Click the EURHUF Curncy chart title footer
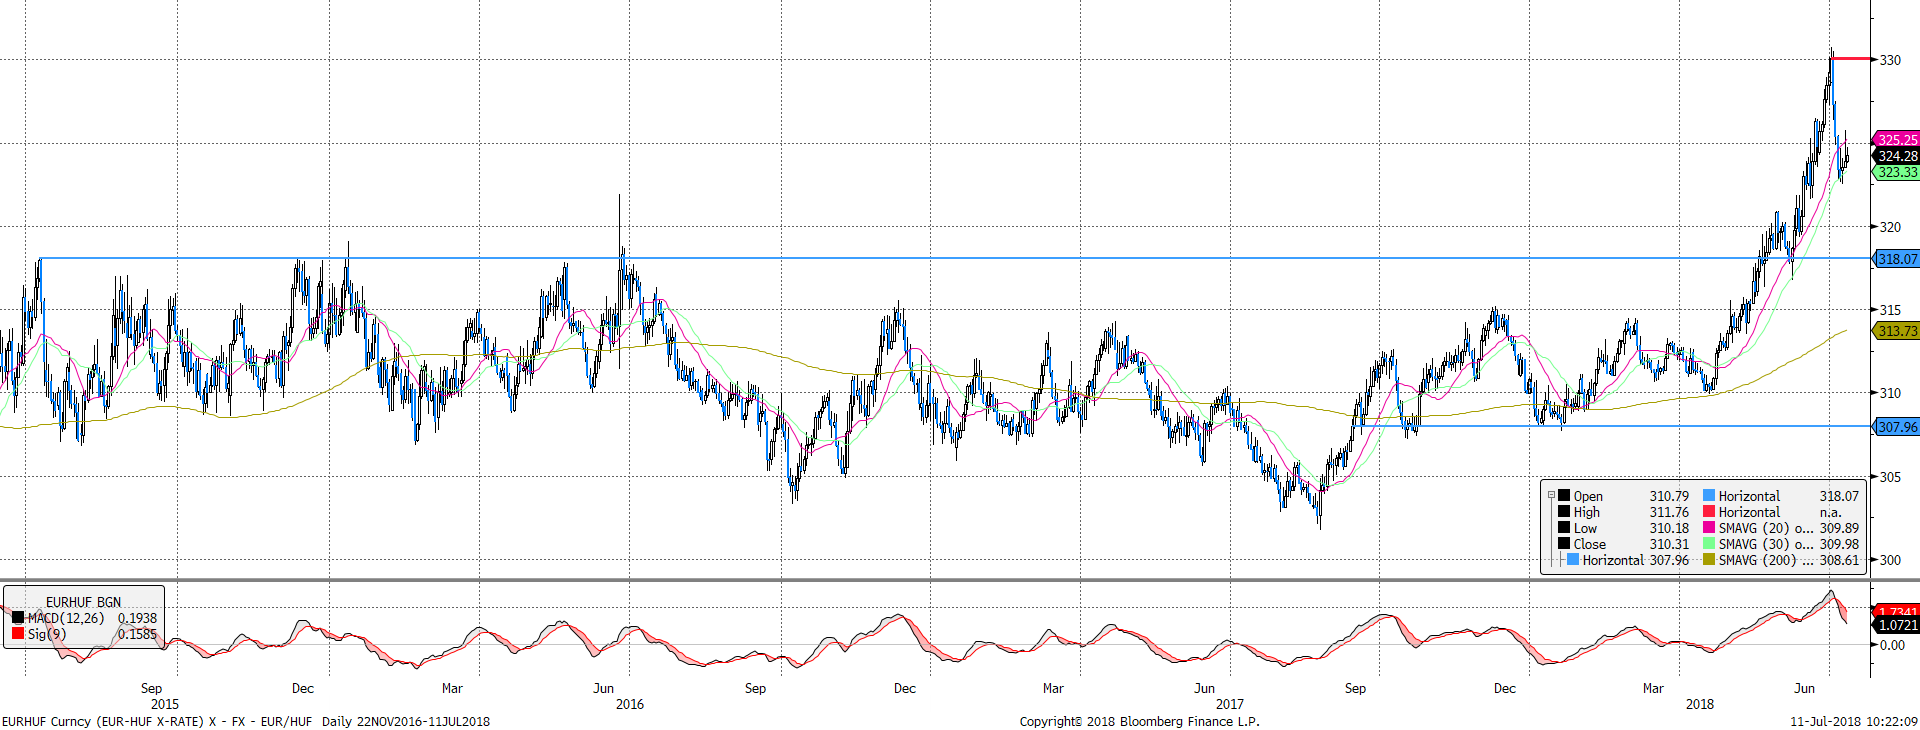This screenshot has width=1920, height=730. [246, 721]
